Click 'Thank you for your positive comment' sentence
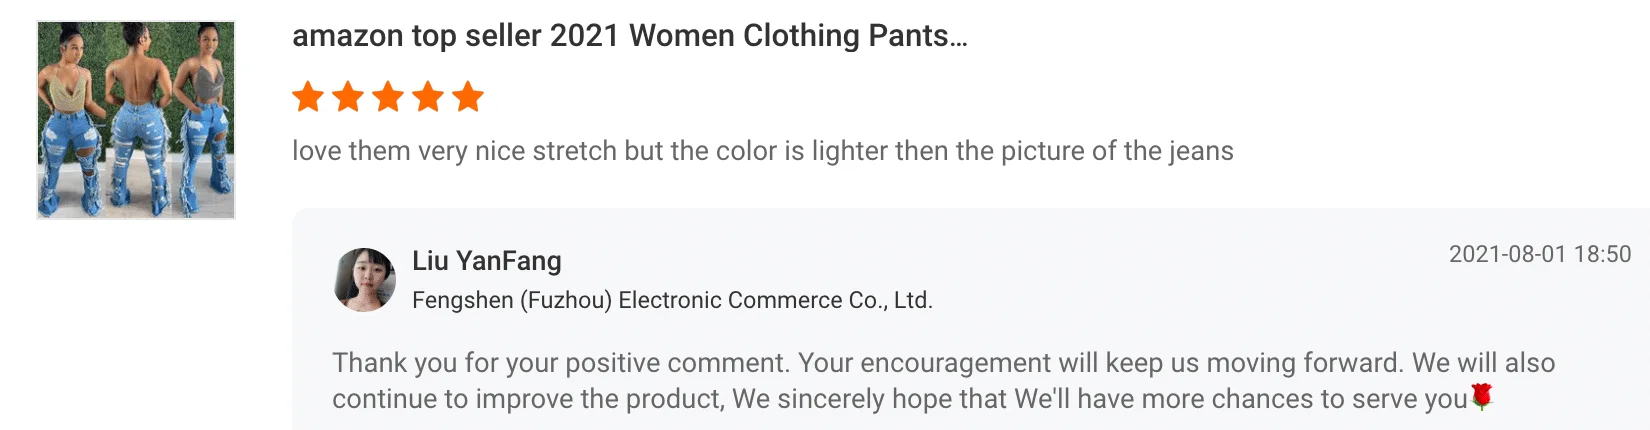This screenshot has height=430, width=1650. pos(561,362)
